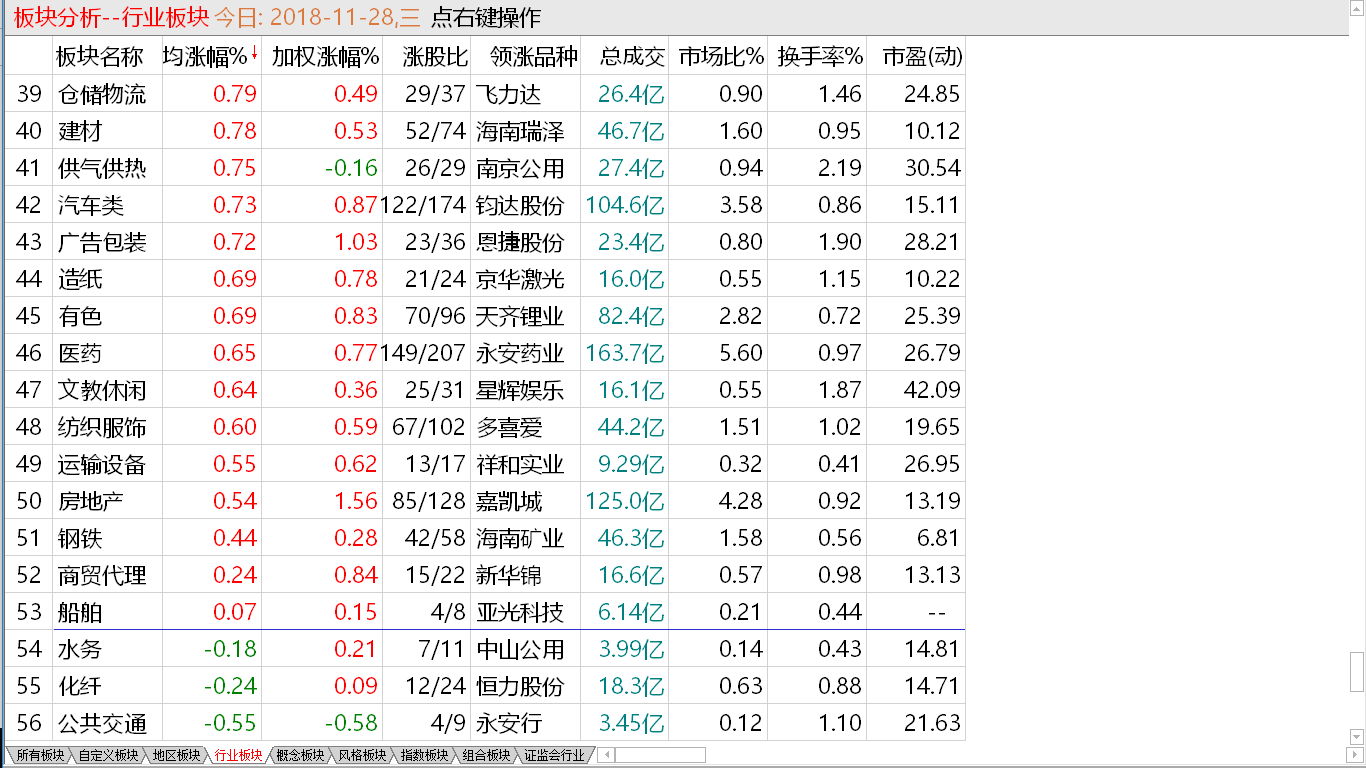Click the 163.7亿 turnover value
This screenshot has height=768, width=1366.
[625, 353]
